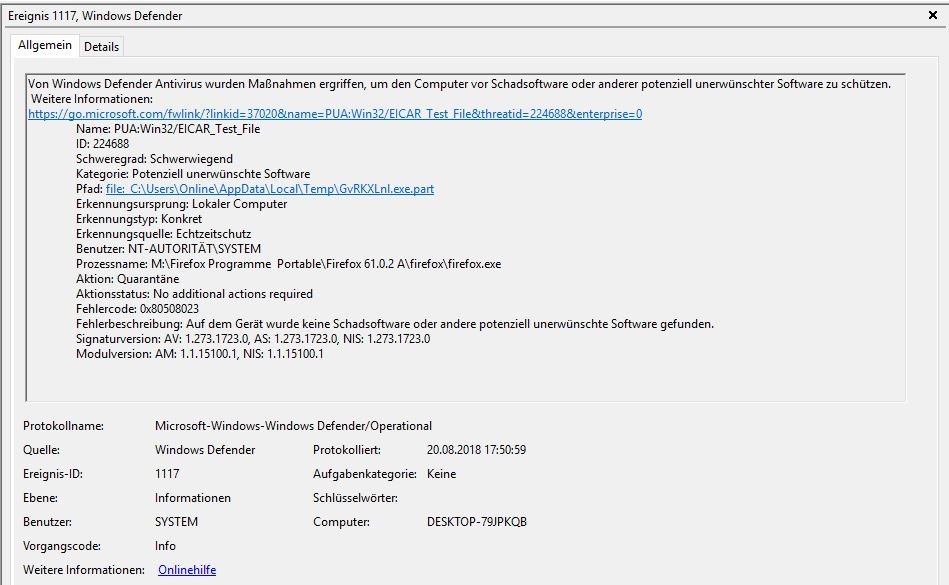This screenshot has height=585, width=949.
Task: Click the Vorgangscode value Info
Action: (x=165, y=546)
